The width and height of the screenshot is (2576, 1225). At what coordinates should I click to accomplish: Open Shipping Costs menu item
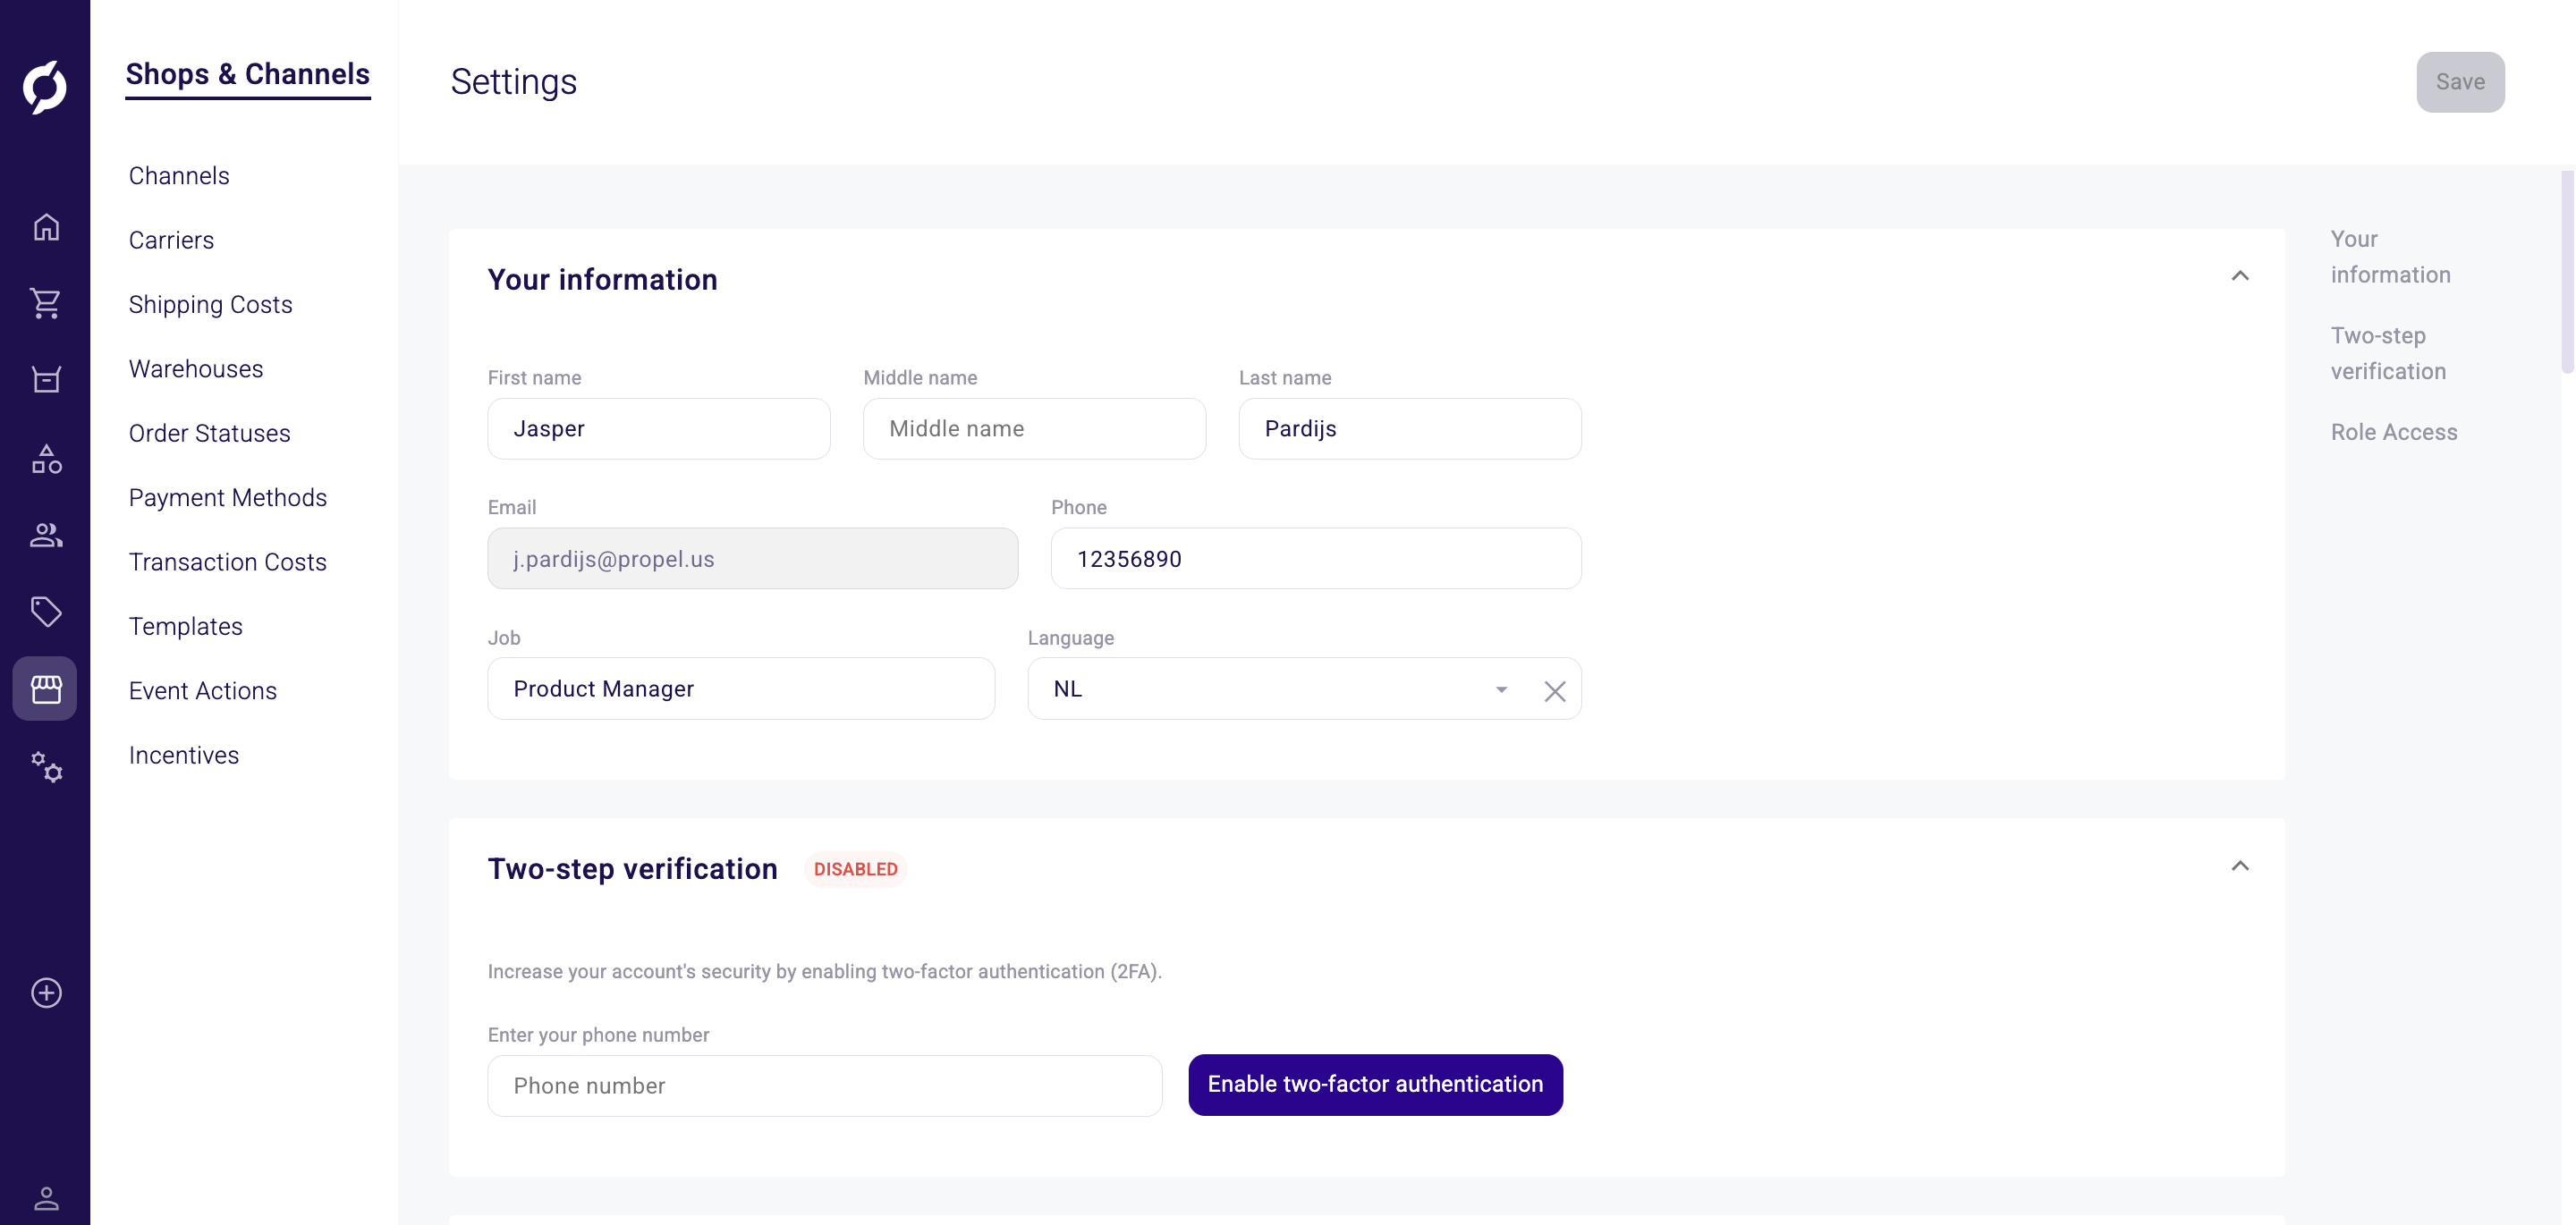pyautogui.click(x=210, y=304)
